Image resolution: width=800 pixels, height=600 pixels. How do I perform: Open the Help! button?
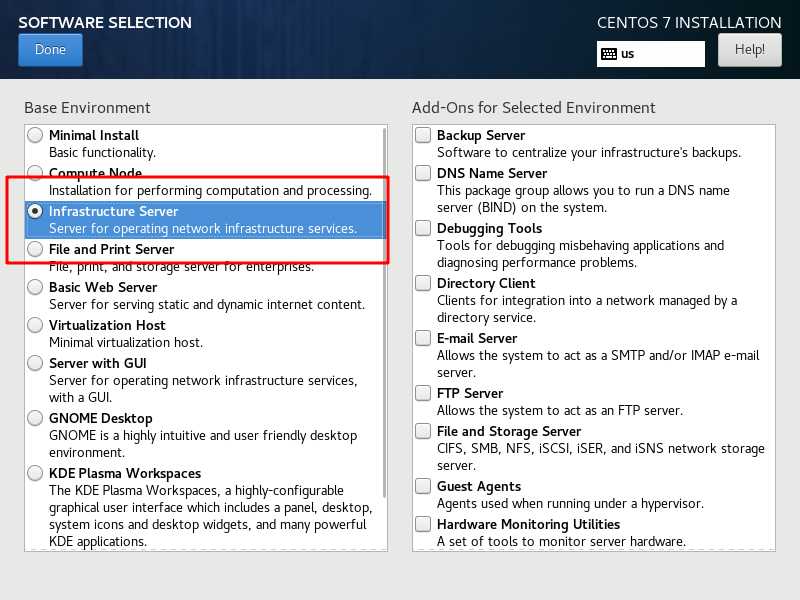749,49
